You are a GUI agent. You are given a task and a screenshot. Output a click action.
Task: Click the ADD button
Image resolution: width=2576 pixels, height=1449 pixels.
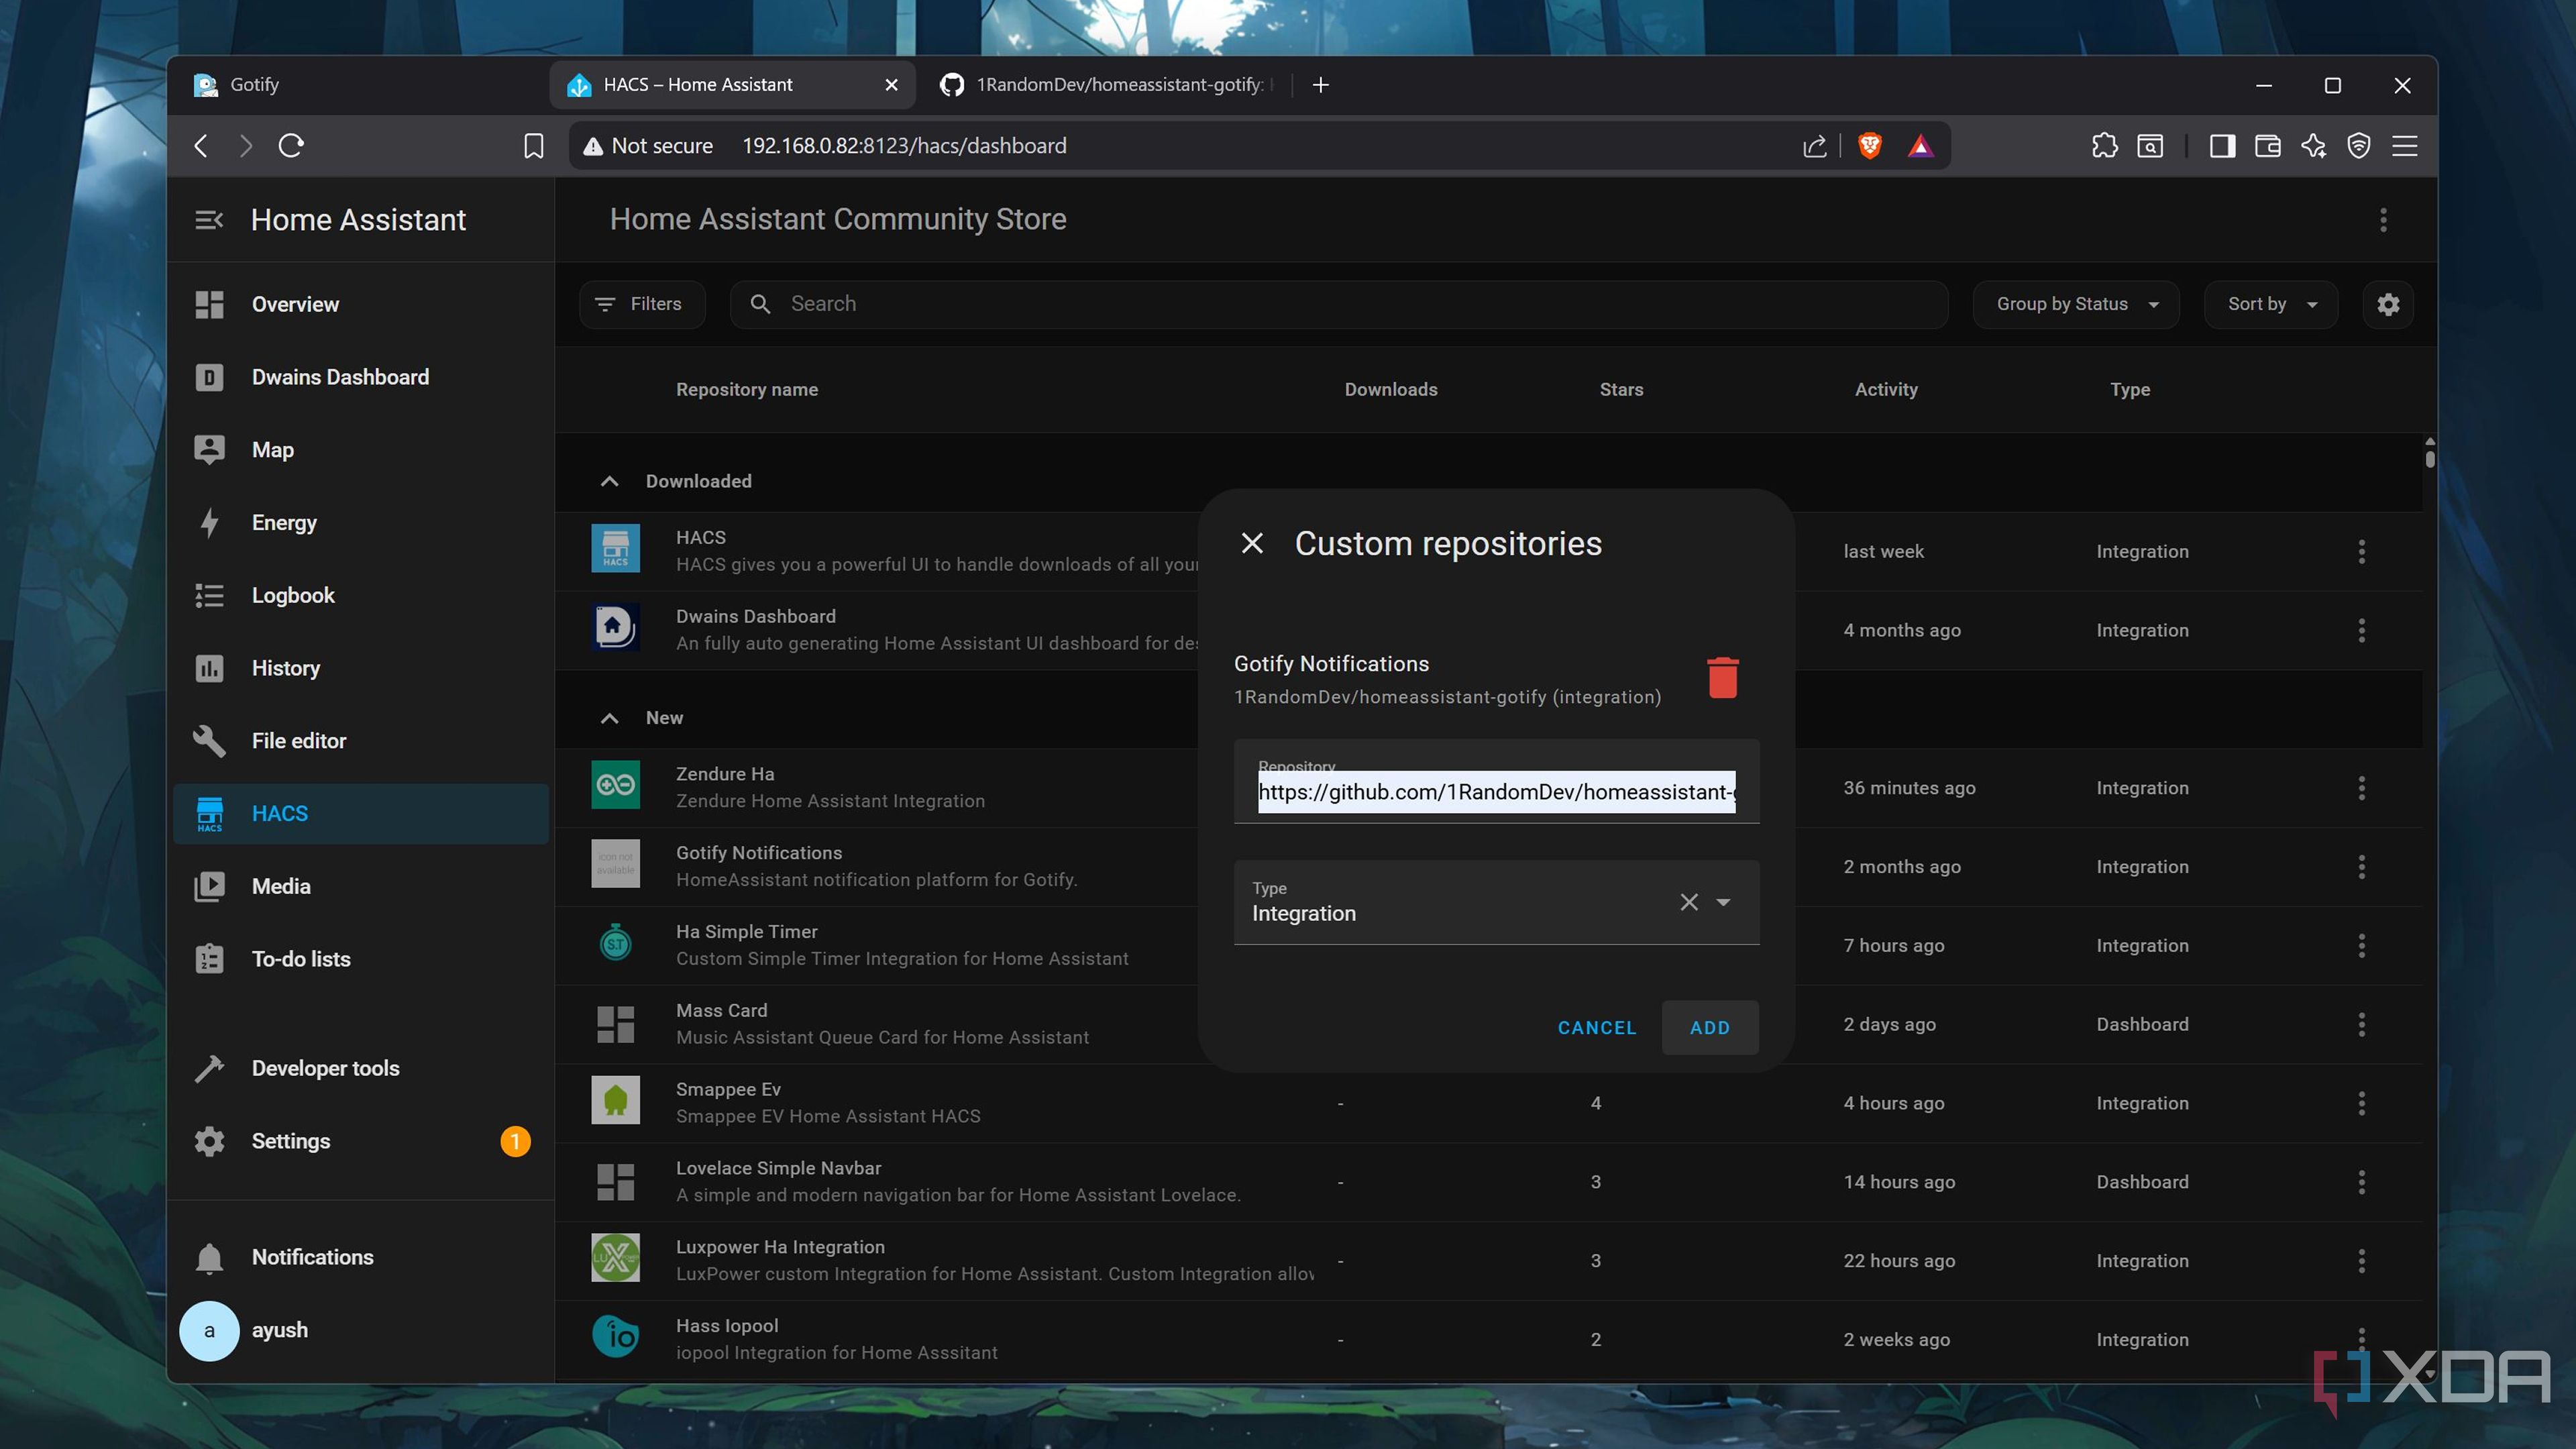click(x=1710, y=1027)
